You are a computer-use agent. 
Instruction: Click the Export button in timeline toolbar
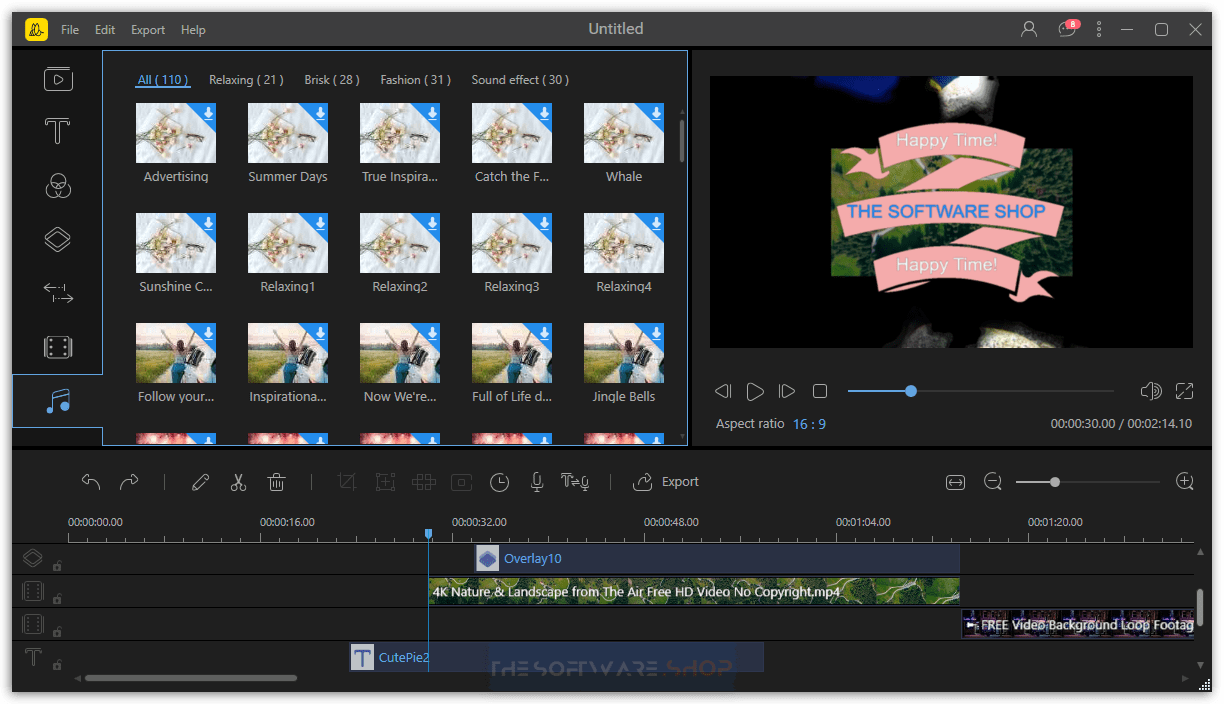[x=666, y=482]
